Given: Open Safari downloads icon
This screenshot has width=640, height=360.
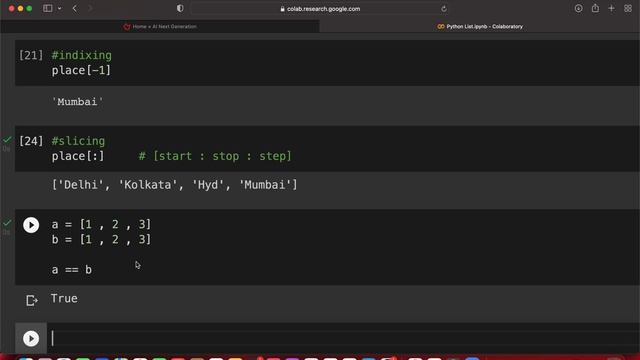Looking at the screenshot, I should 578,8.
